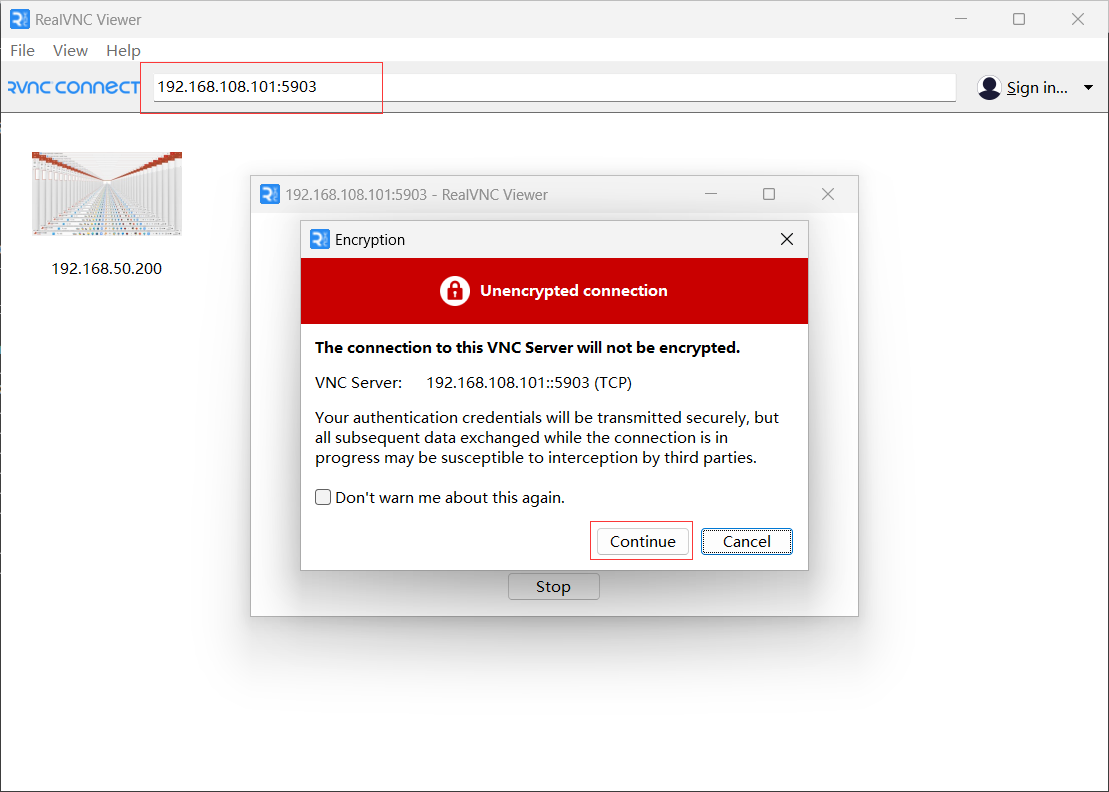Click RealVNC icon in connection window title
This screenshot has width=1109, height=792.
(269, 194)
